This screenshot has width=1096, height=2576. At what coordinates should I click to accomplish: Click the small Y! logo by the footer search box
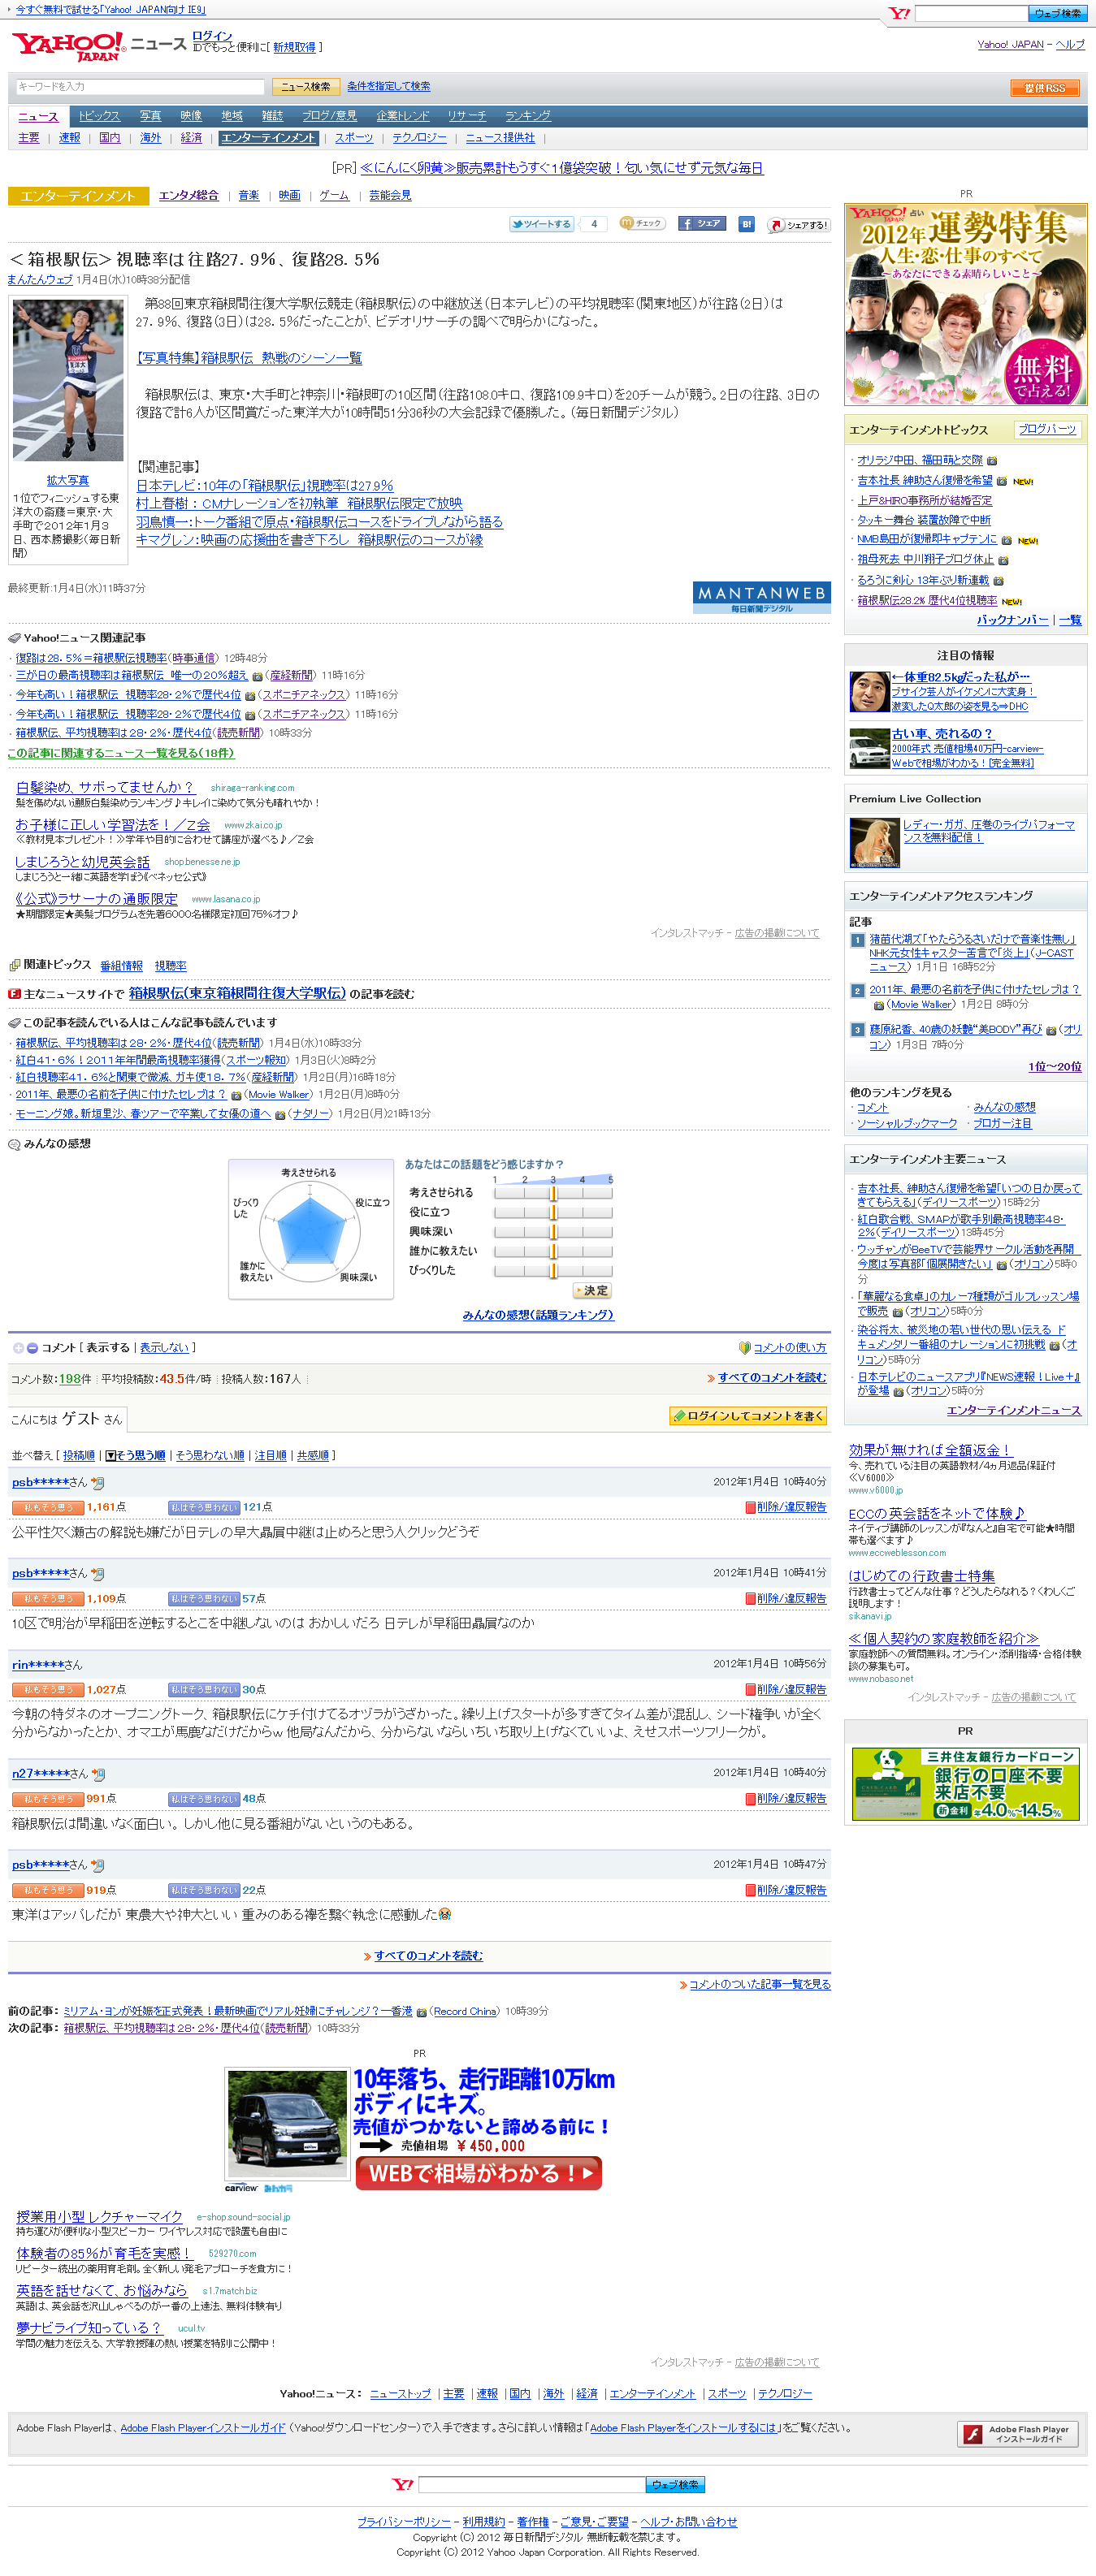click(402, 2484)
